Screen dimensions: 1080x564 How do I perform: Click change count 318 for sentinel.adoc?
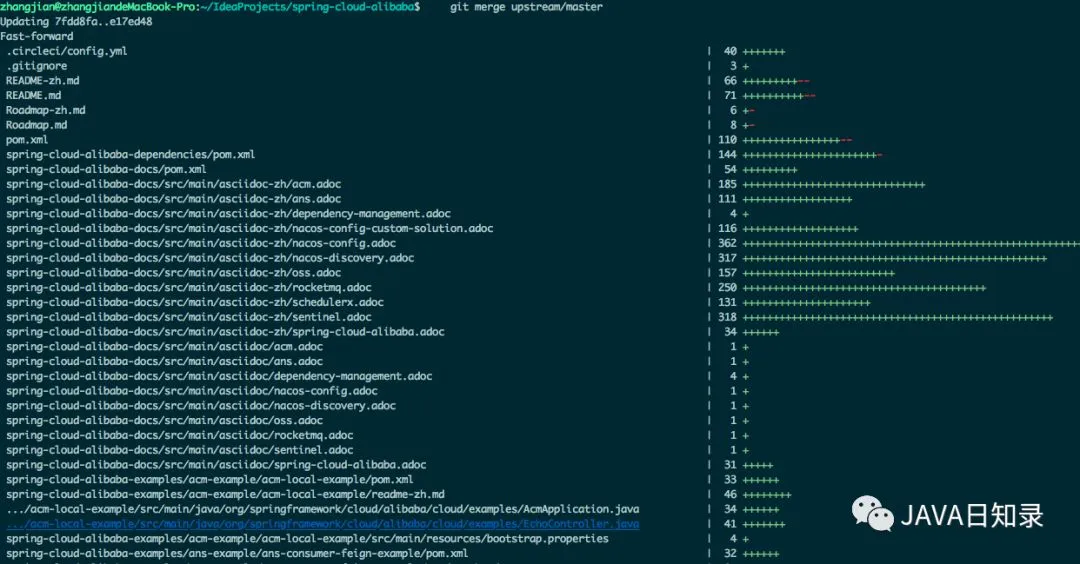727,317
